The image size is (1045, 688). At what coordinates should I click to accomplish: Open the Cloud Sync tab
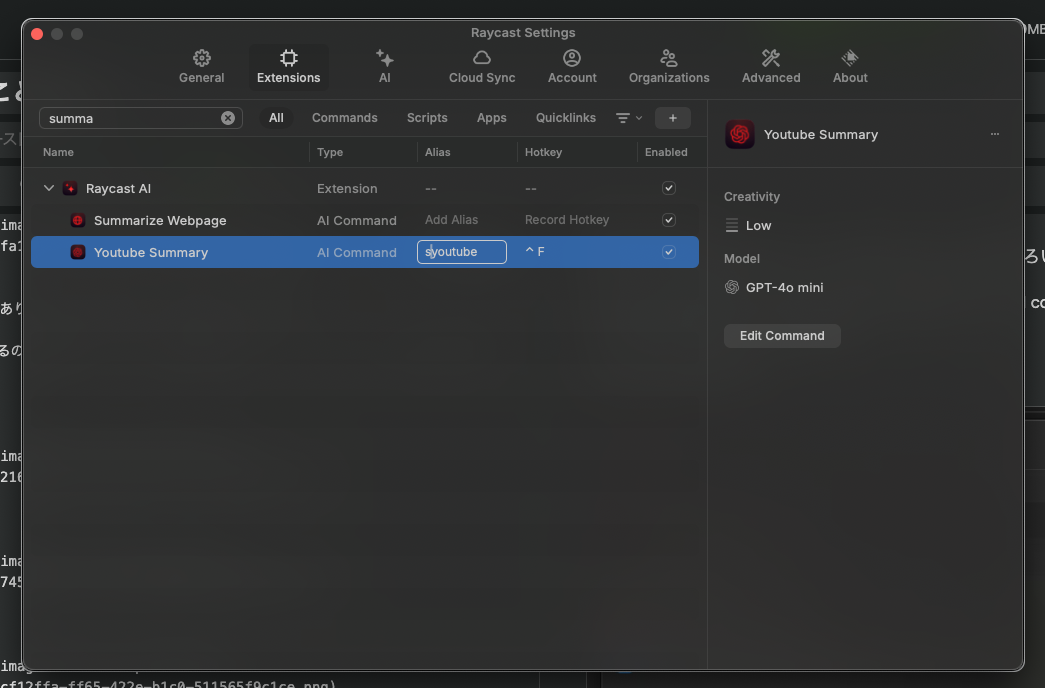482,67
